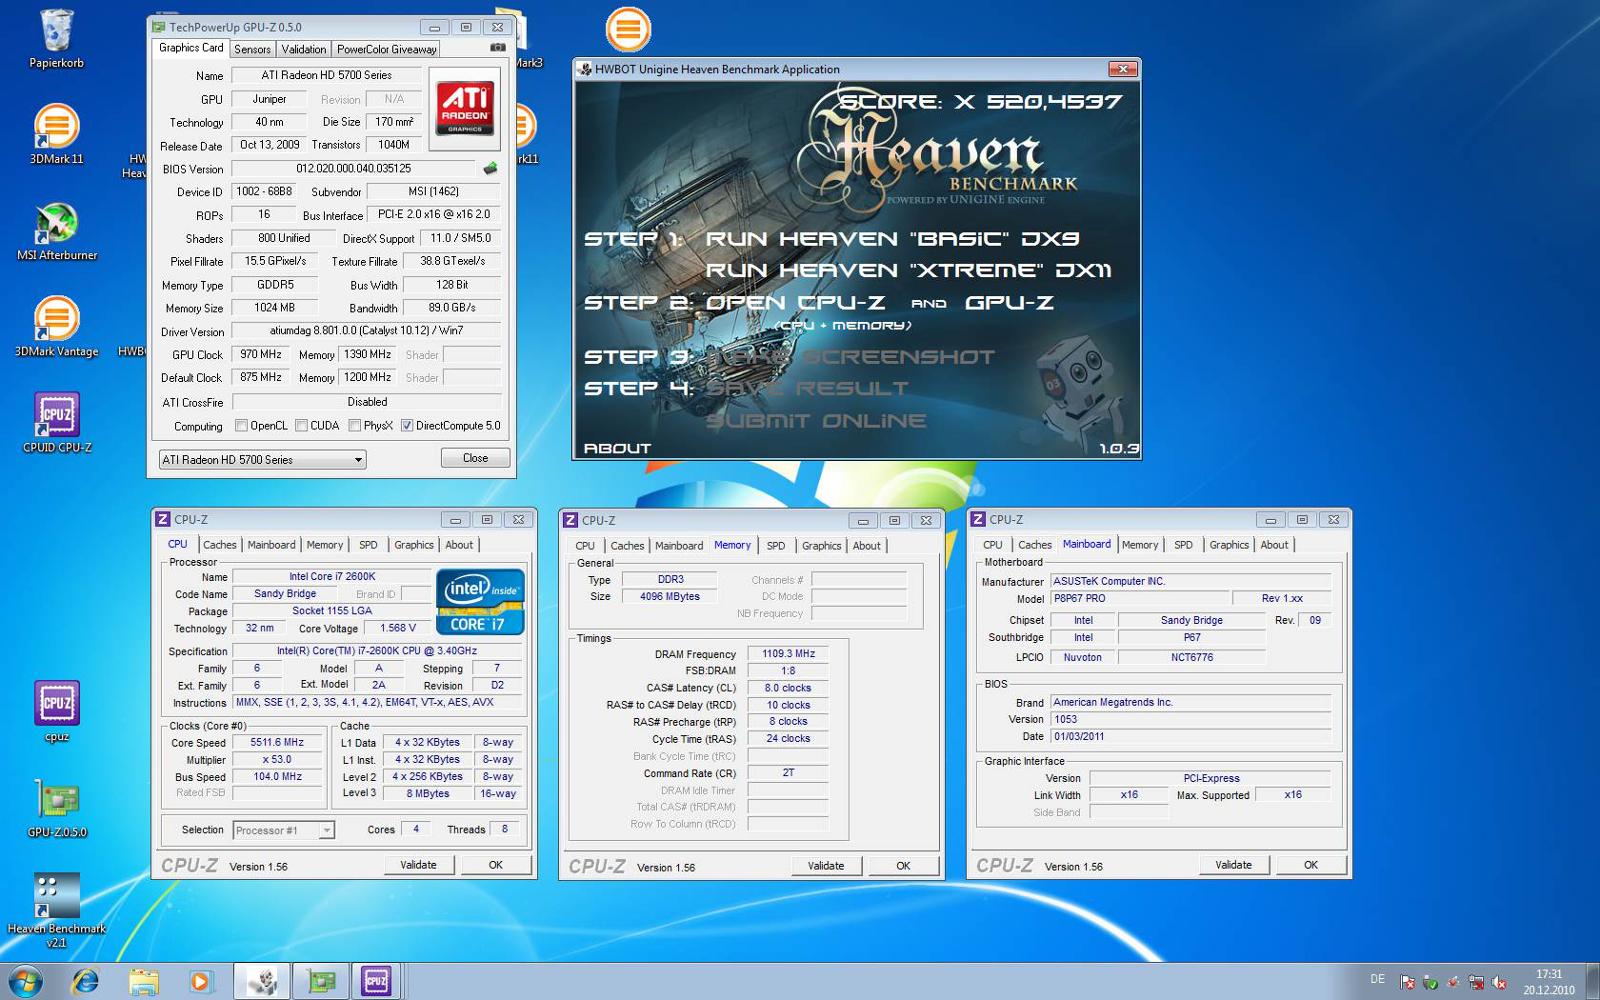
Task: Switch to Sensors tab in GPU-Z
Action: [x=252, y=49]
